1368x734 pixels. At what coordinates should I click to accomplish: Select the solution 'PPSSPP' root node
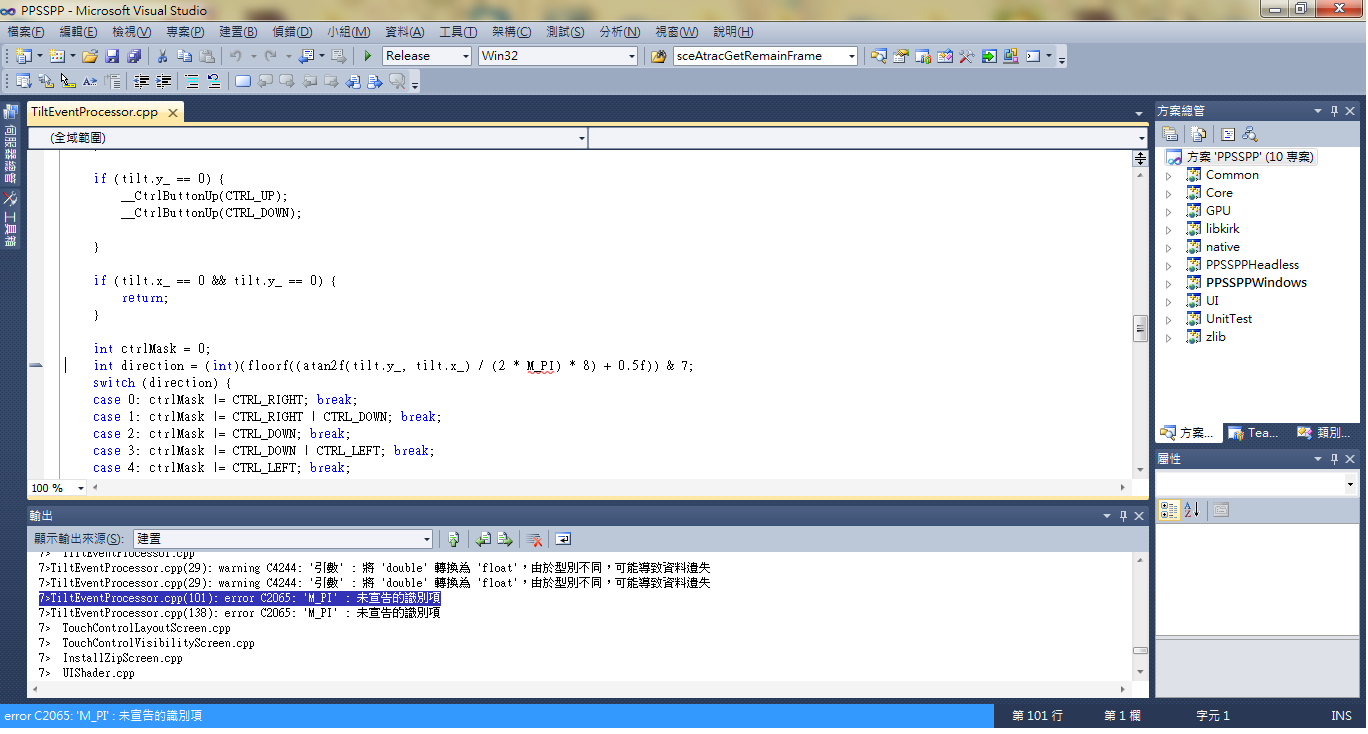pos(1240,157)
